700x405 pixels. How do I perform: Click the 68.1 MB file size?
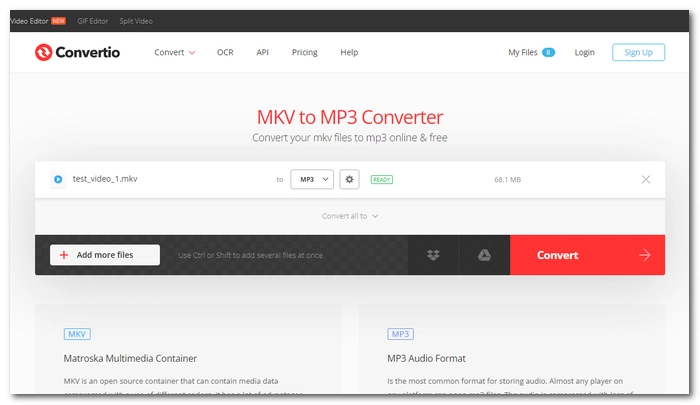pos(508,180)
